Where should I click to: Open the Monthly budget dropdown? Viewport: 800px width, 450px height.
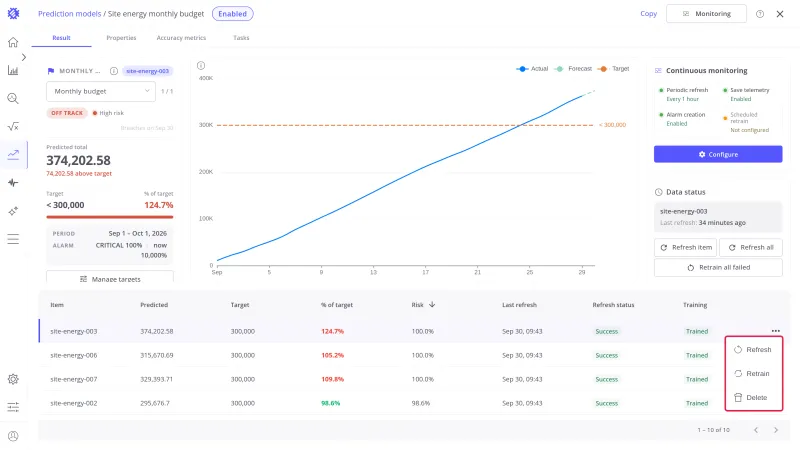[101, 91]
